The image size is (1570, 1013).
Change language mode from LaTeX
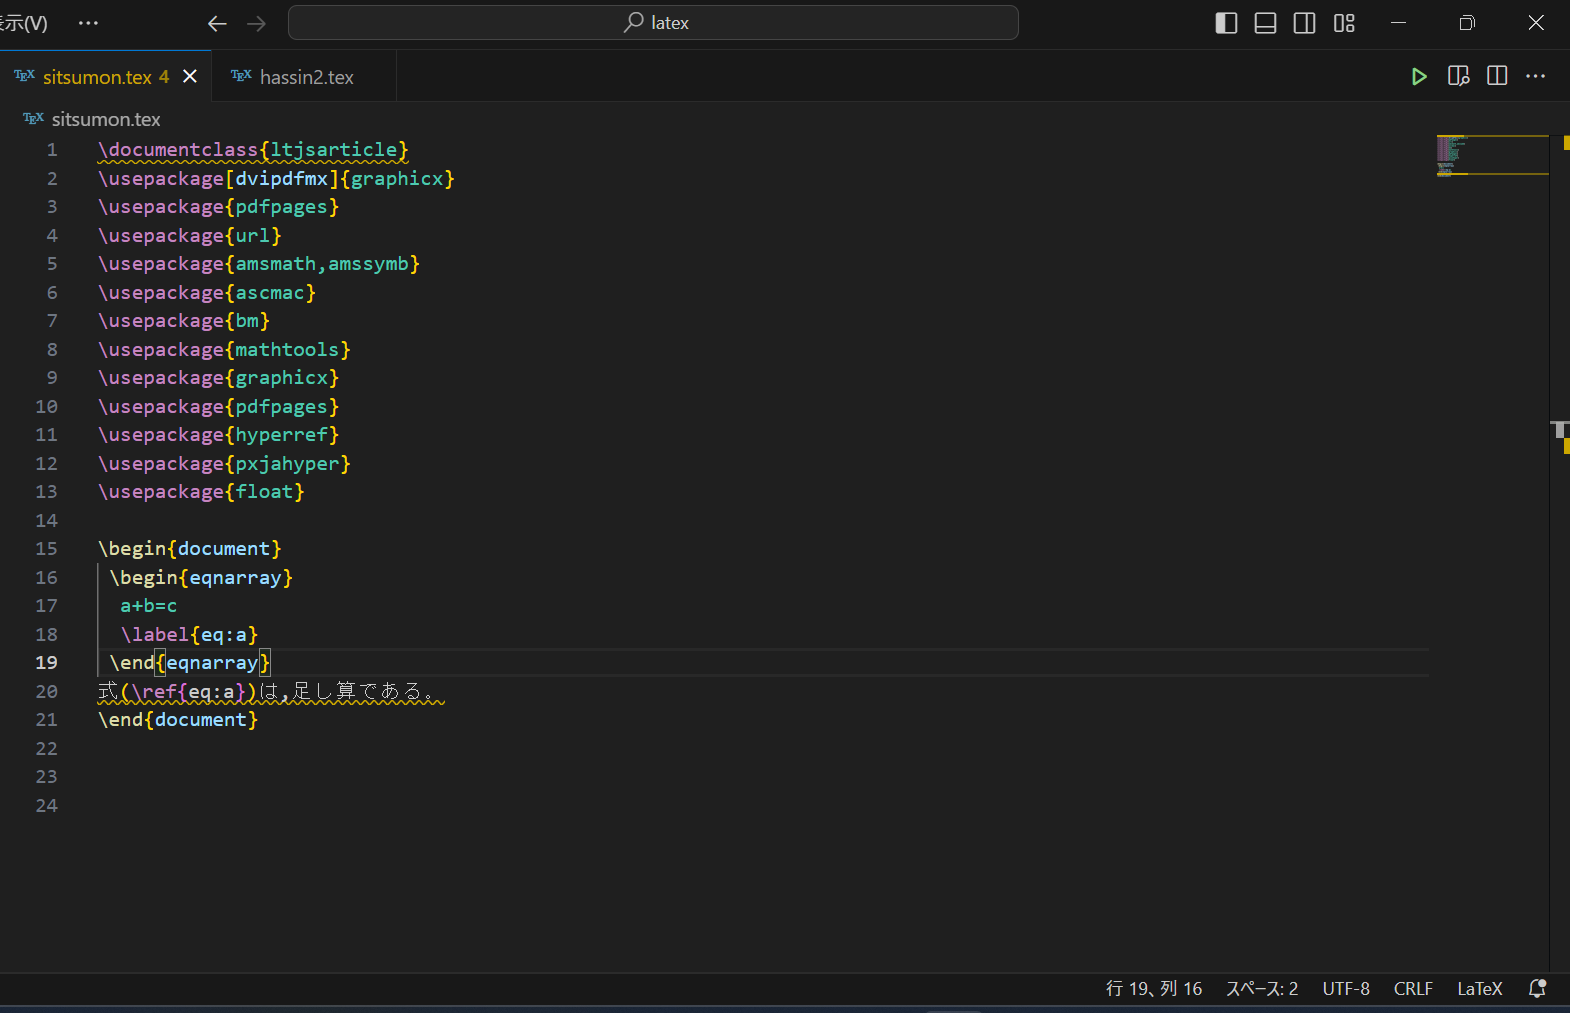pos(1479,989)
